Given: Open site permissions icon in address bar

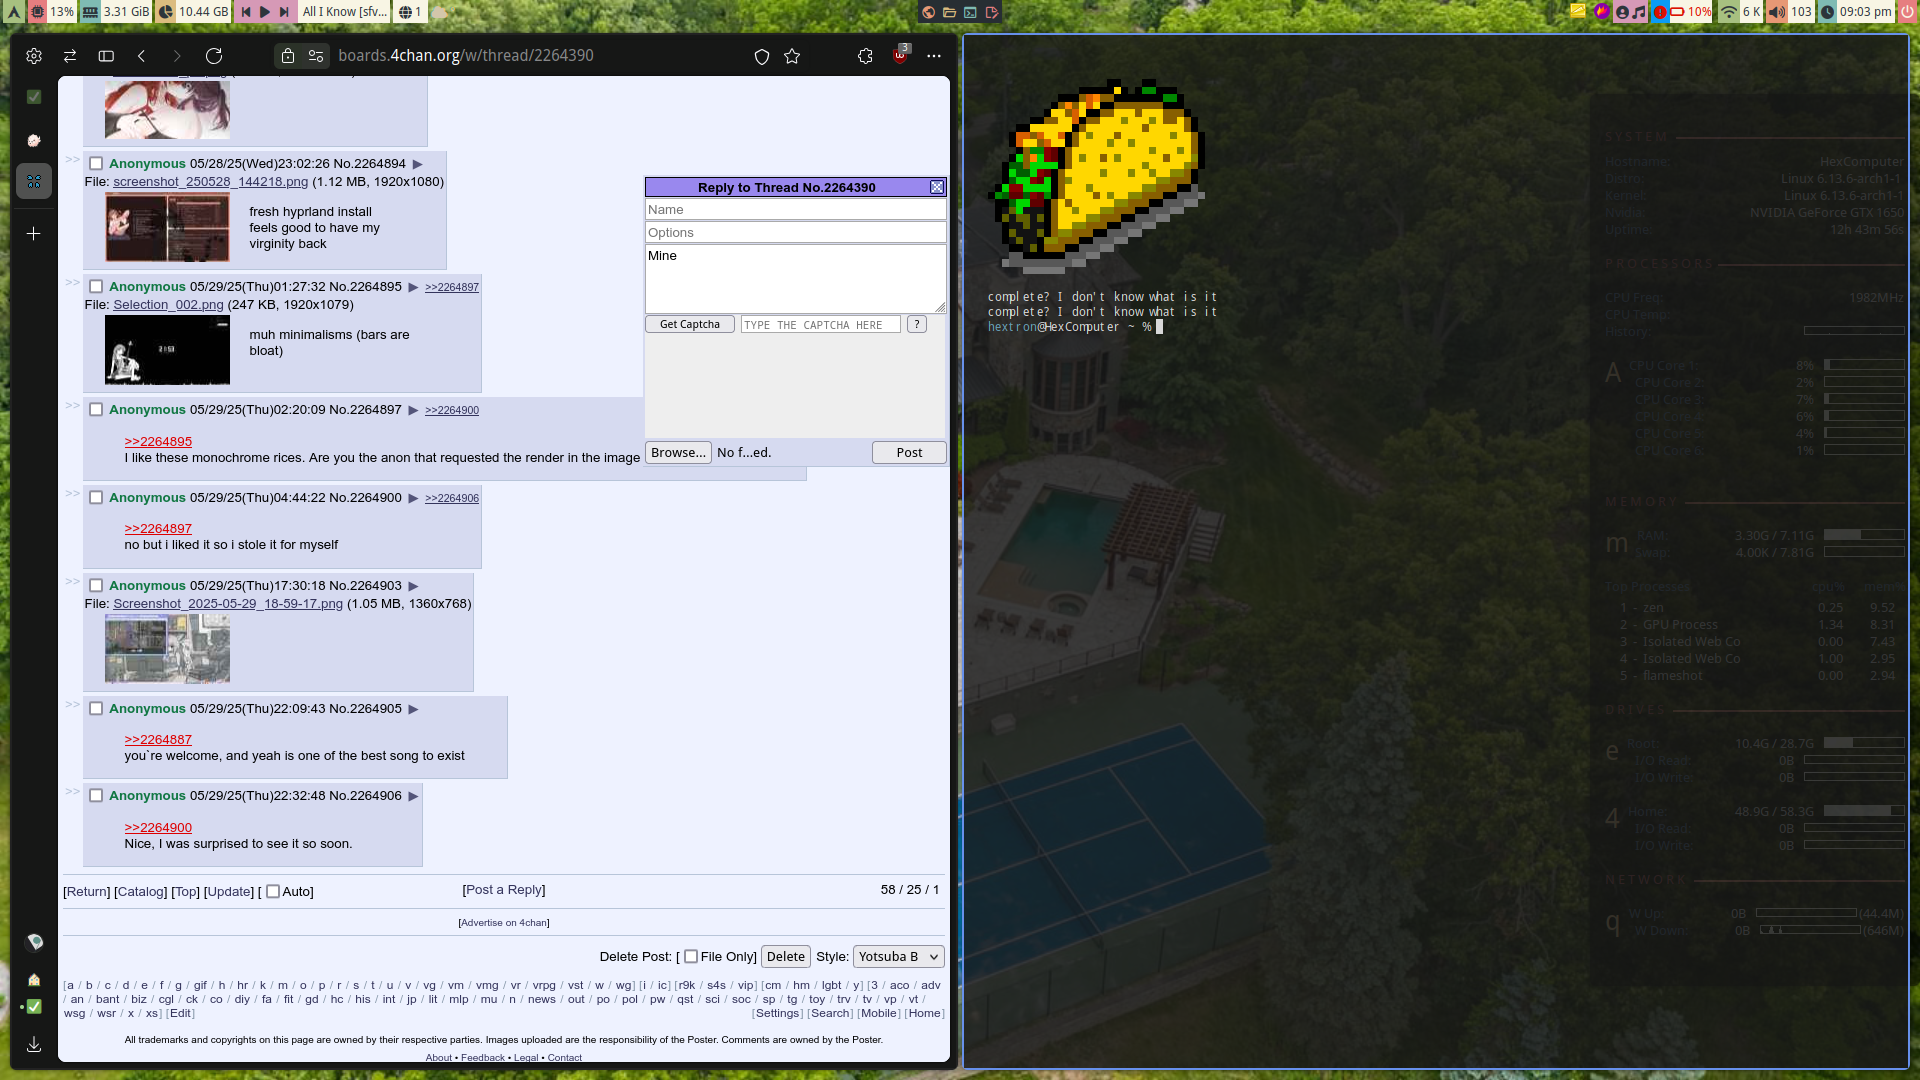Looking at the screenshot, I should (316, 56).
